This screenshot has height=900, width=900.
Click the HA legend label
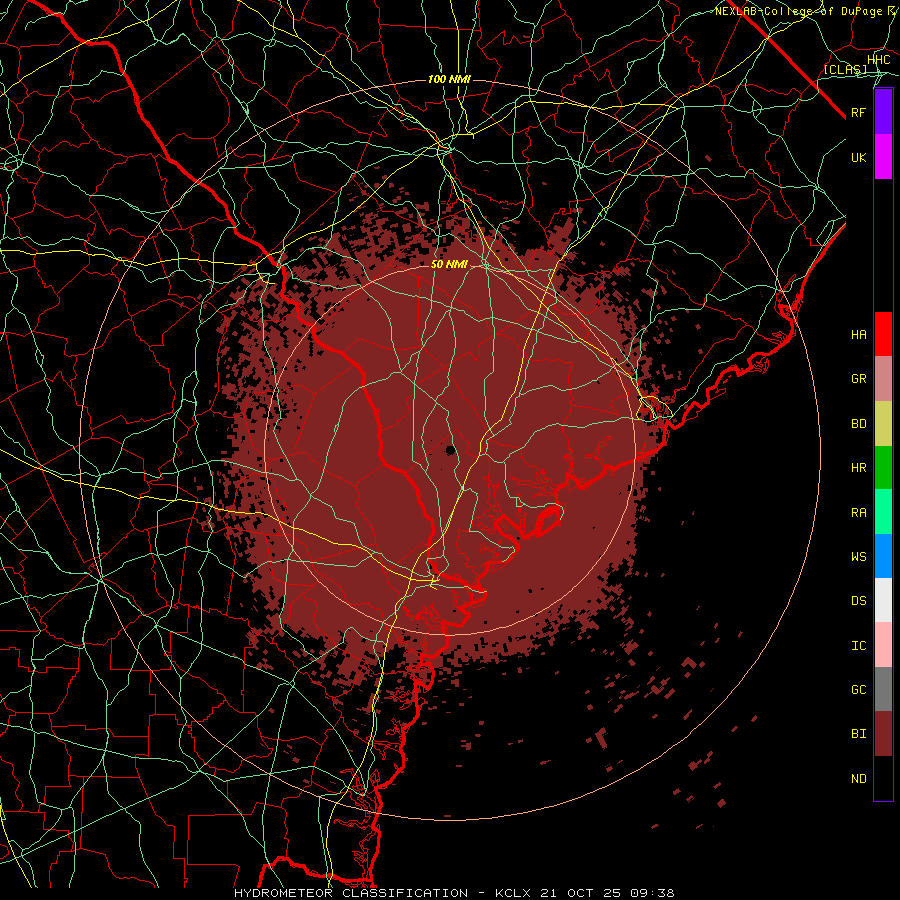tap(859, 334)
